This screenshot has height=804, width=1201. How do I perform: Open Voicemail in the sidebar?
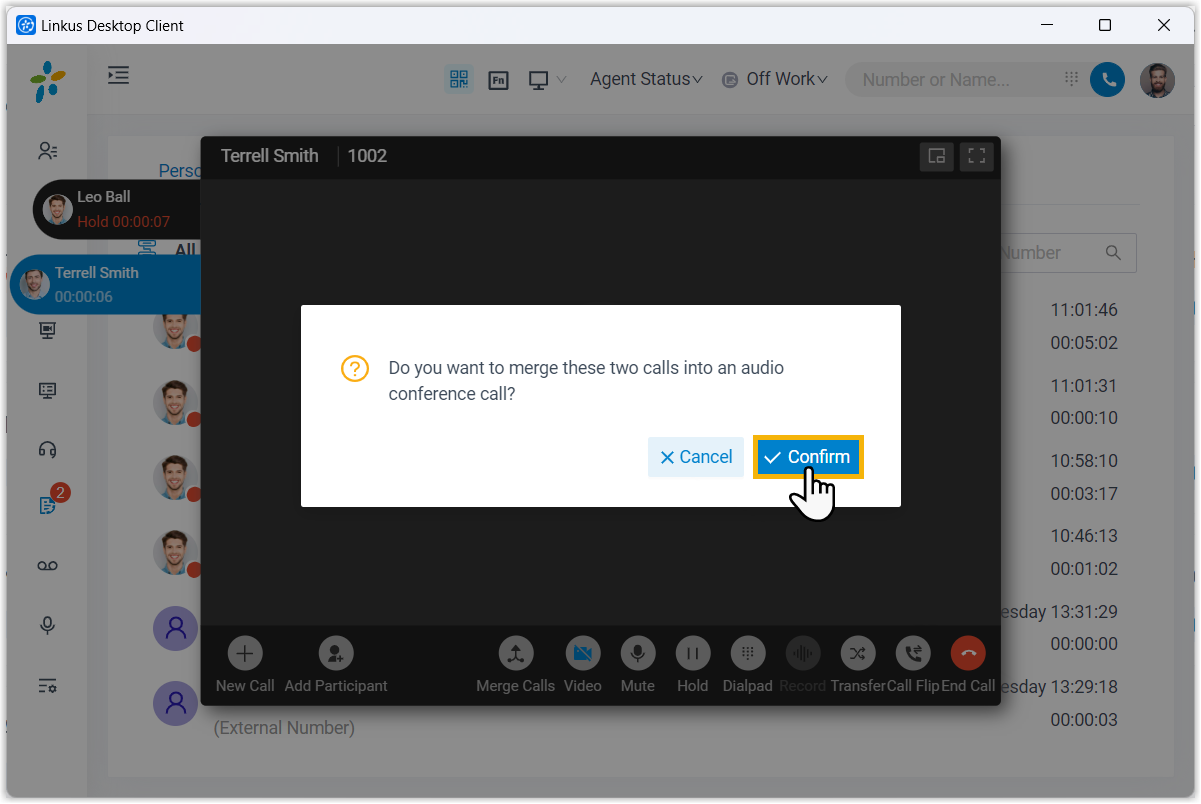click(47, 566)
